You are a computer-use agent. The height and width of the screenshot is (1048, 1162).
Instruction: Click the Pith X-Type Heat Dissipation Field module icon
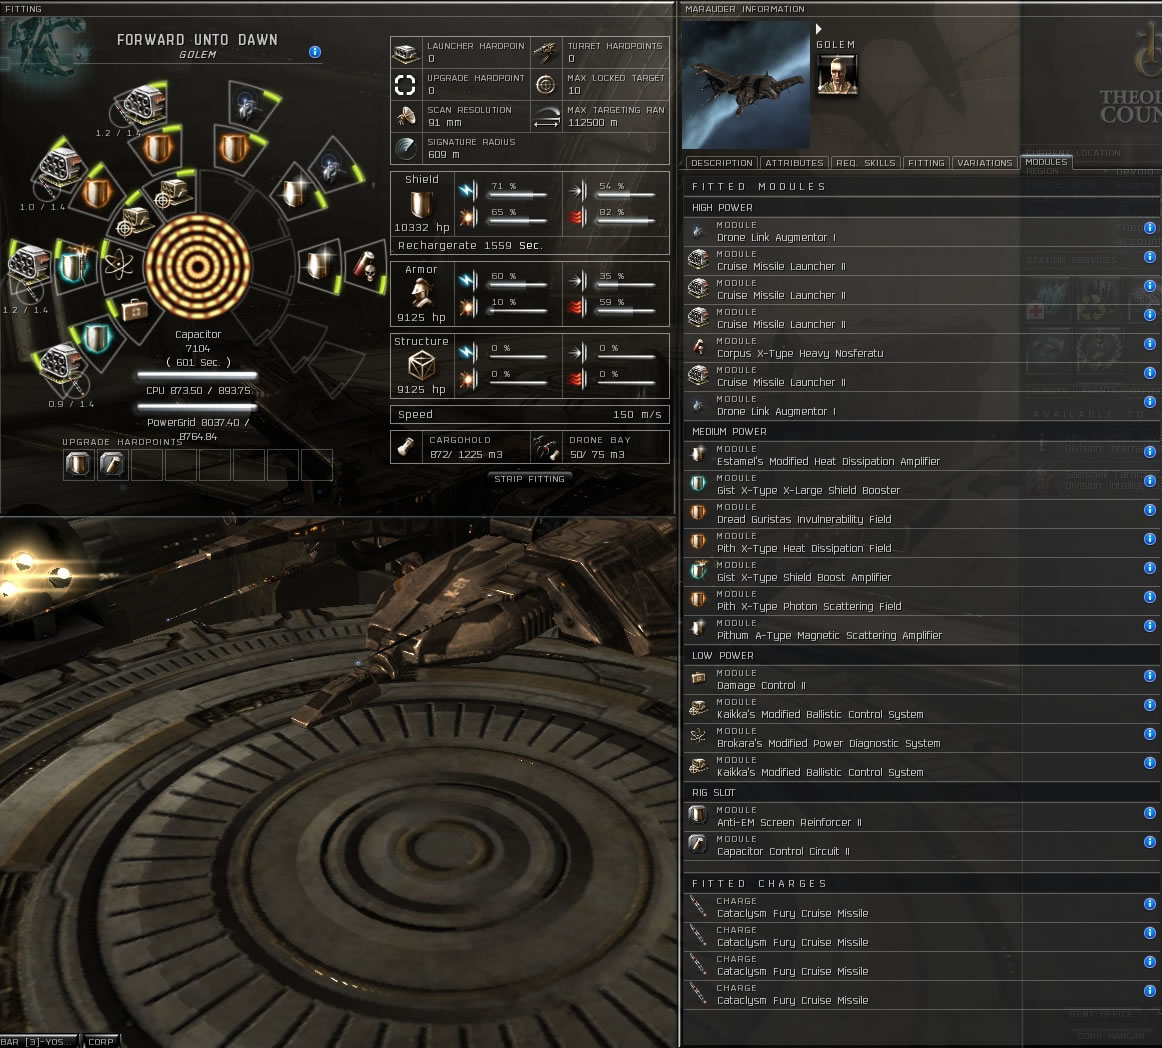(x=698, y=542)
